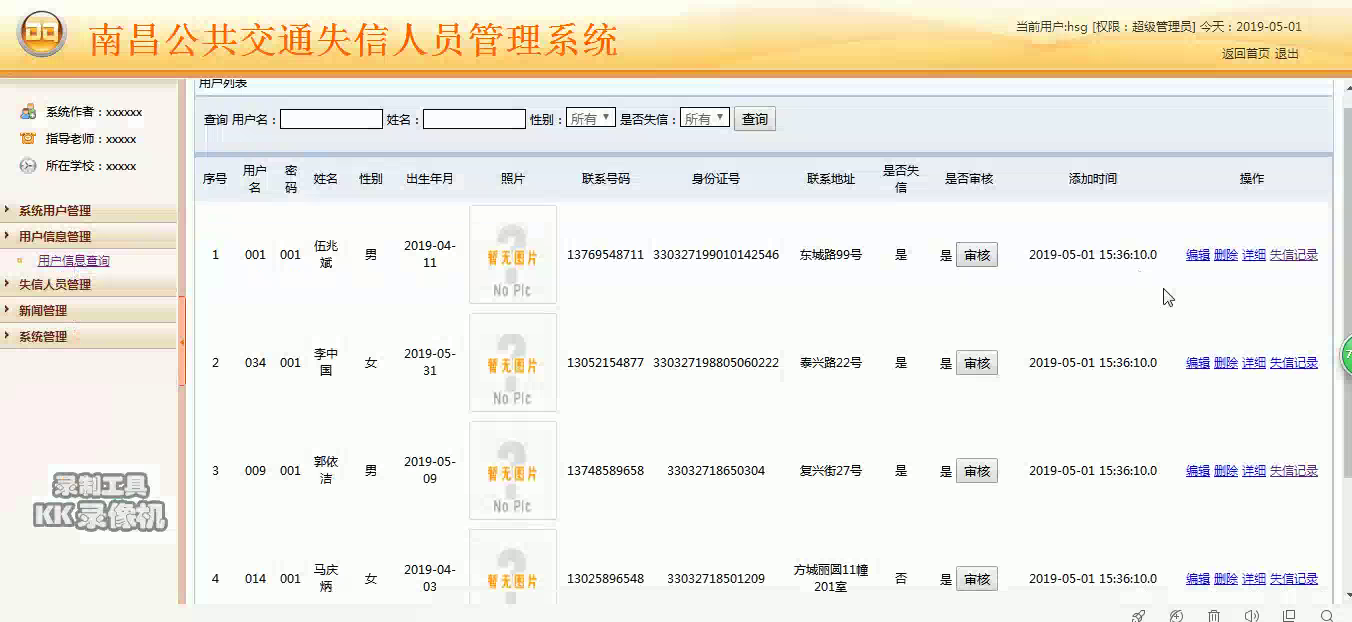Image resolution: width=1352 pixels, height=622 pixels.
Task: Click the rocket icon in bottom bar
Action: click(1138, 615)
